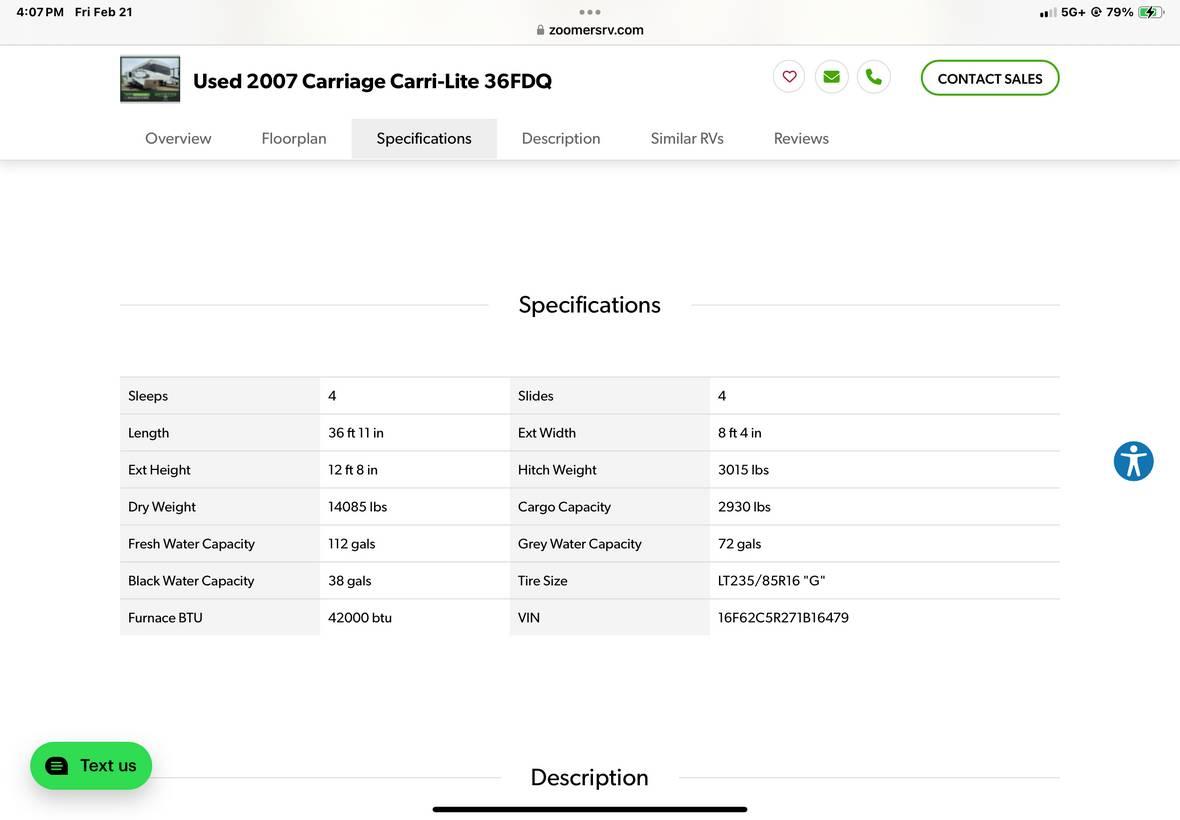Click the Slides row label
The height and width of the screenshot is (820, 1180).
click(x=536, y=396)
